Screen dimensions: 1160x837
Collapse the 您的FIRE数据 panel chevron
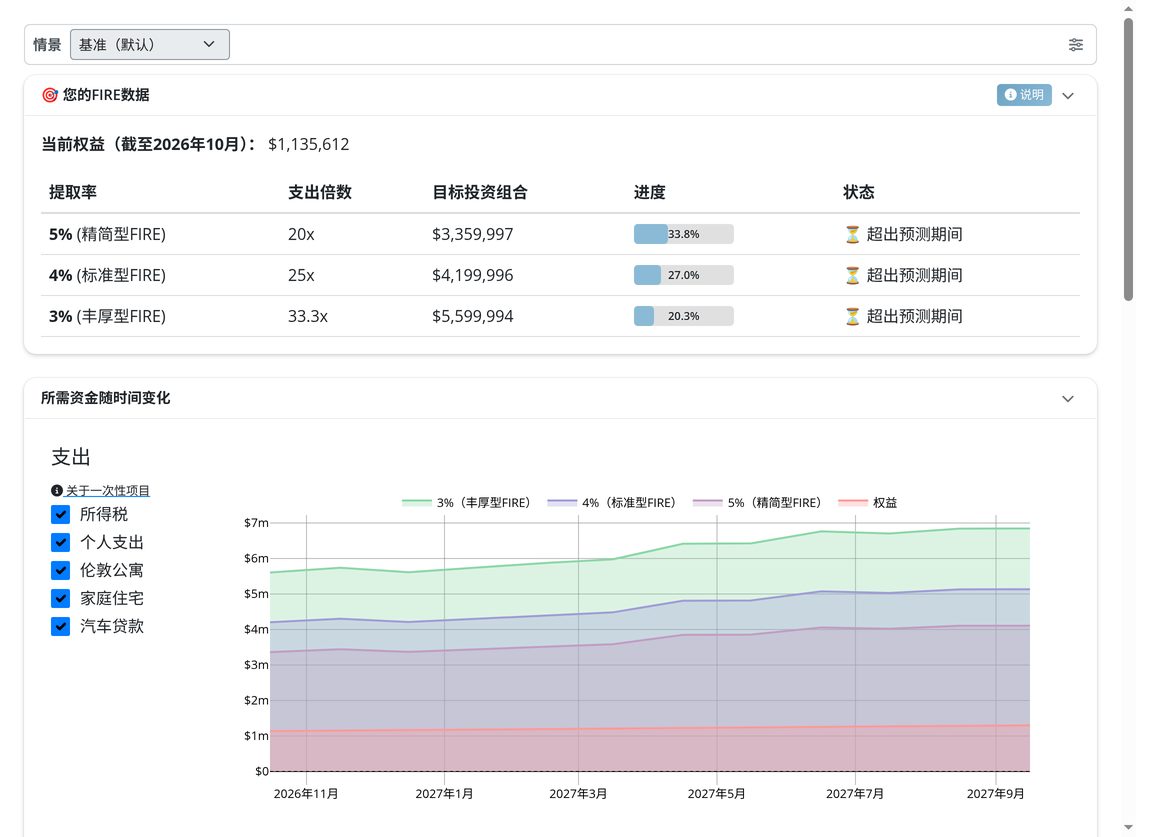pyautogui.click(x=1068, y=95)
